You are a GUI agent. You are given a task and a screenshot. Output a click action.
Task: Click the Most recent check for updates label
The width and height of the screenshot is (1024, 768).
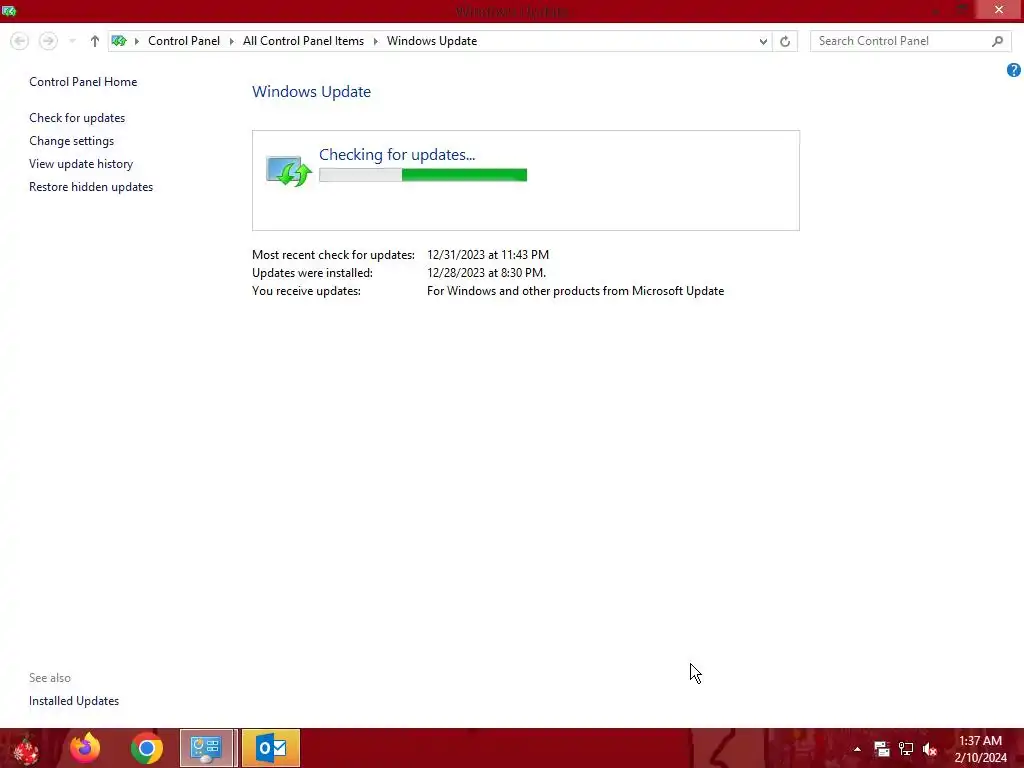pyautogui.click(x=333, y=255)
